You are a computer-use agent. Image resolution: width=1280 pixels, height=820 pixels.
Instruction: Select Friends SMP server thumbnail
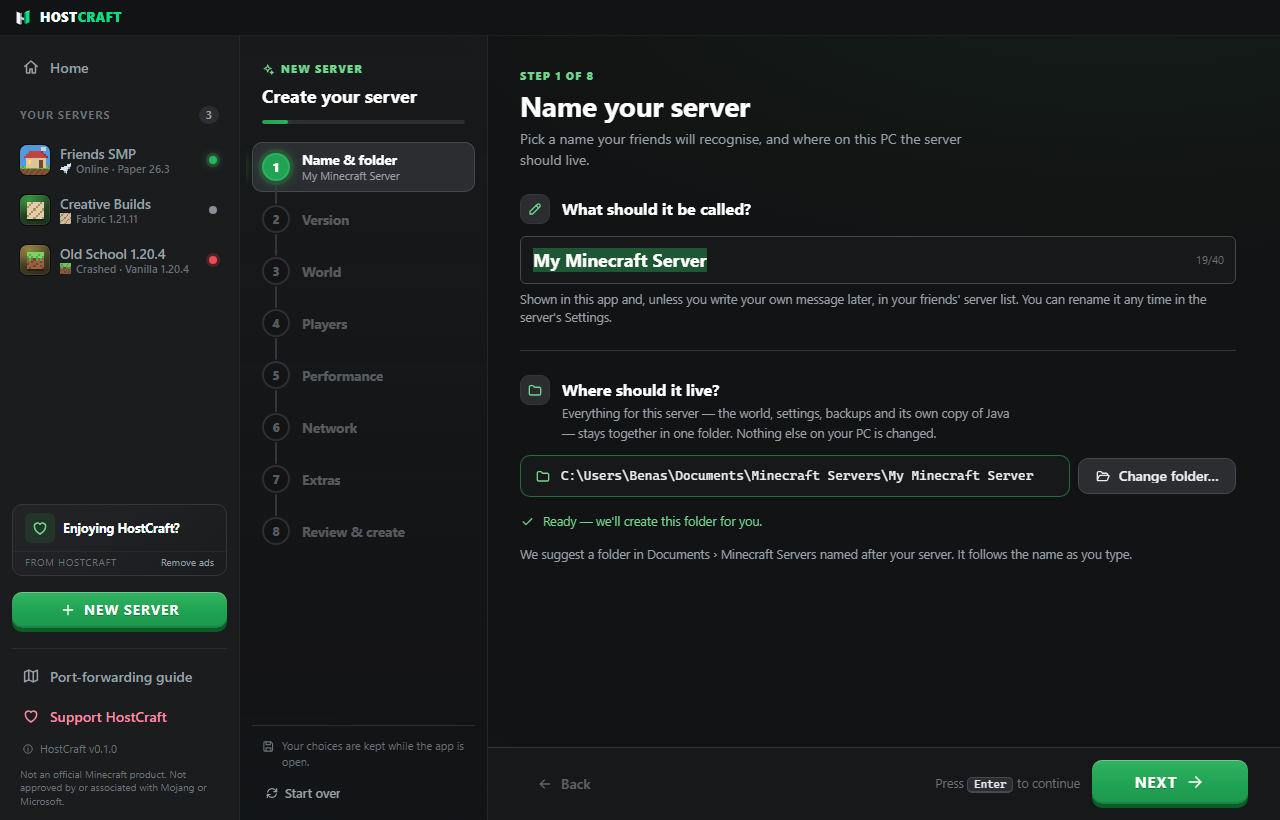tap(35, 160)
